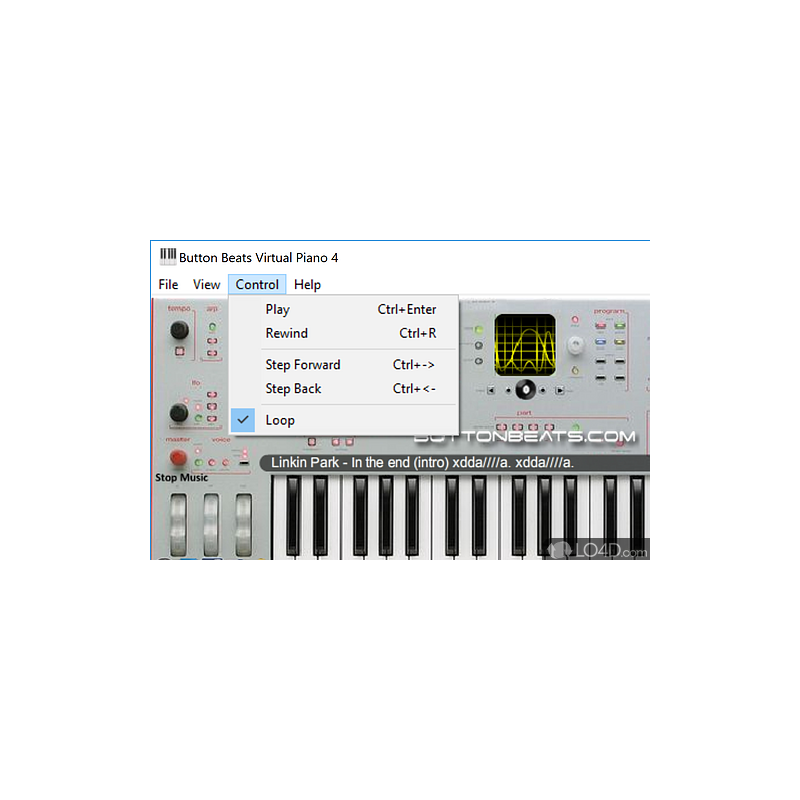Click the green program button

click(x=619, y=326)
